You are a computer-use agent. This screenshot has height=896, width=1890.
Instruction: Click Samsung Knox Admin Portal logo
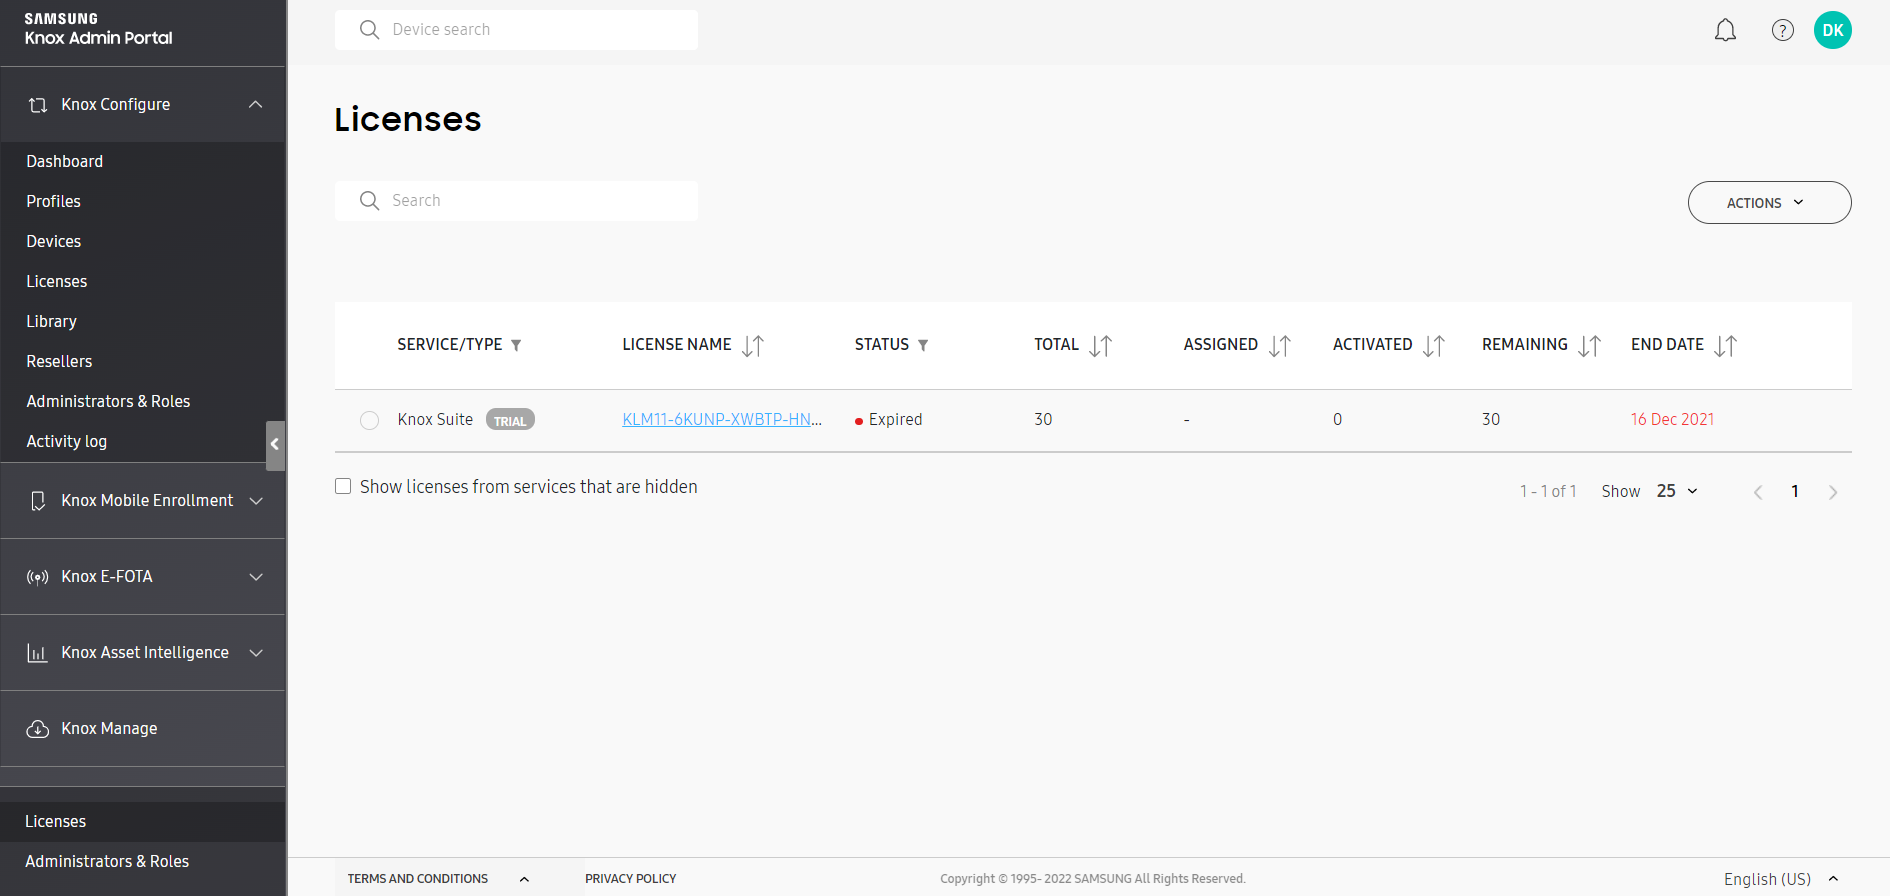99,29
